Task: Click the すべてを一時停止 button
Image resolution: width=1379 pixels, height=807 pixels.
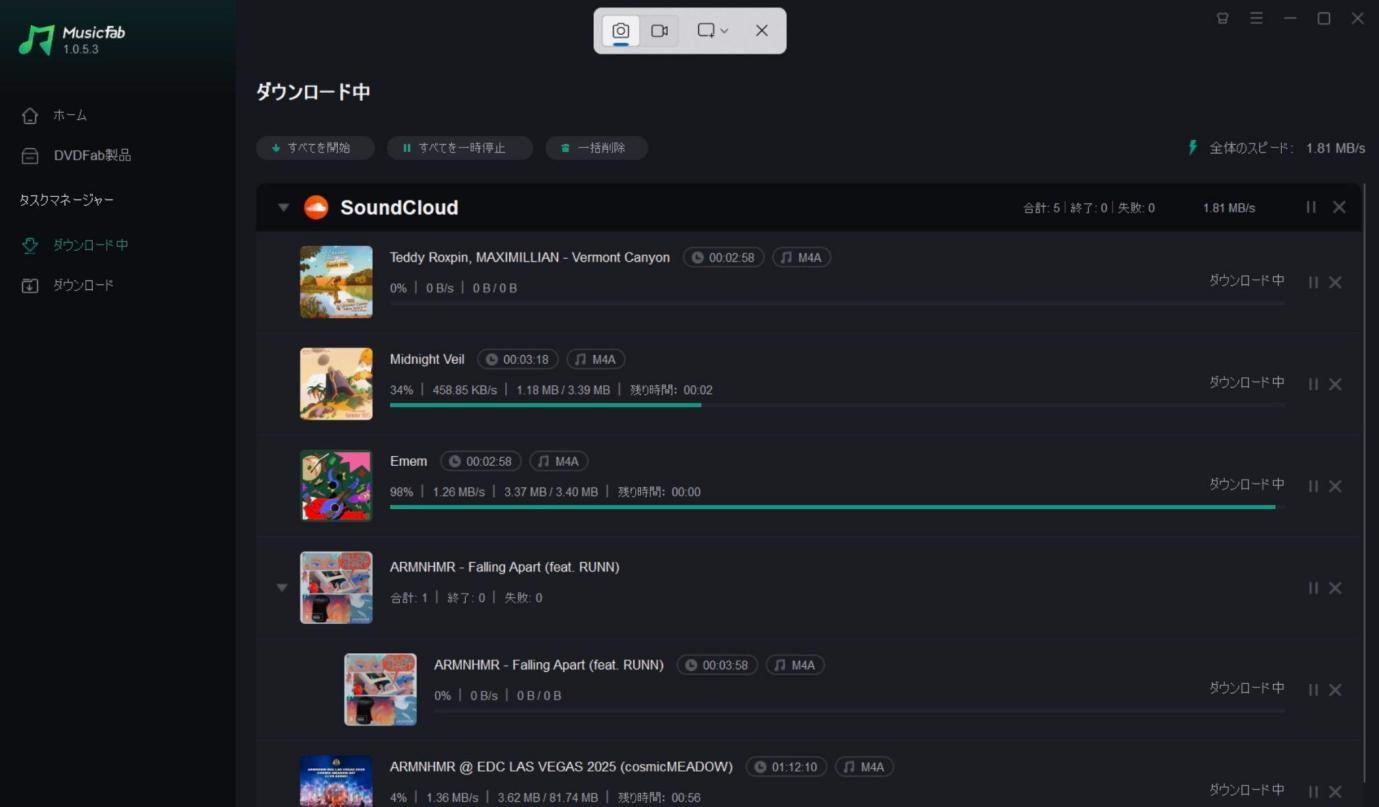Action: (460, 148)
